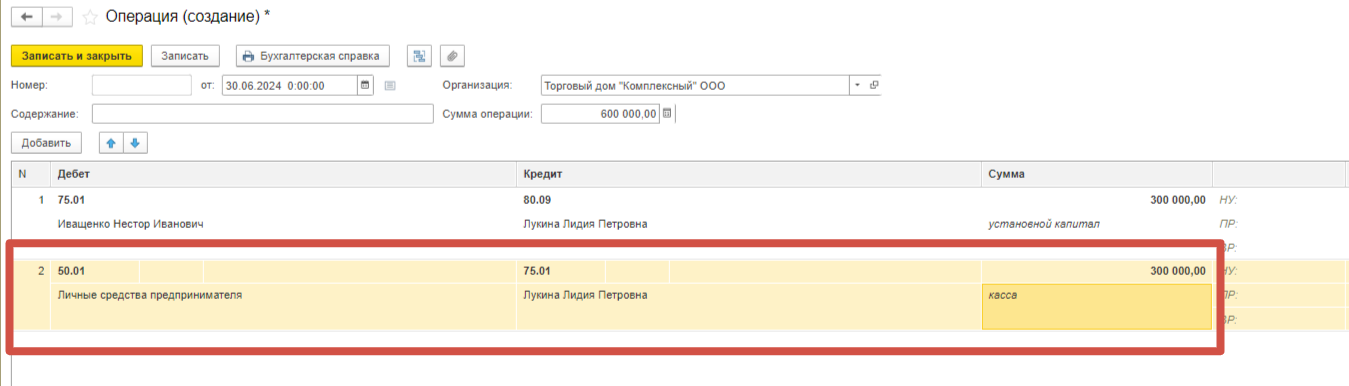Save the operation with the Записать button

pyautogui.click(x=185, y=56)
